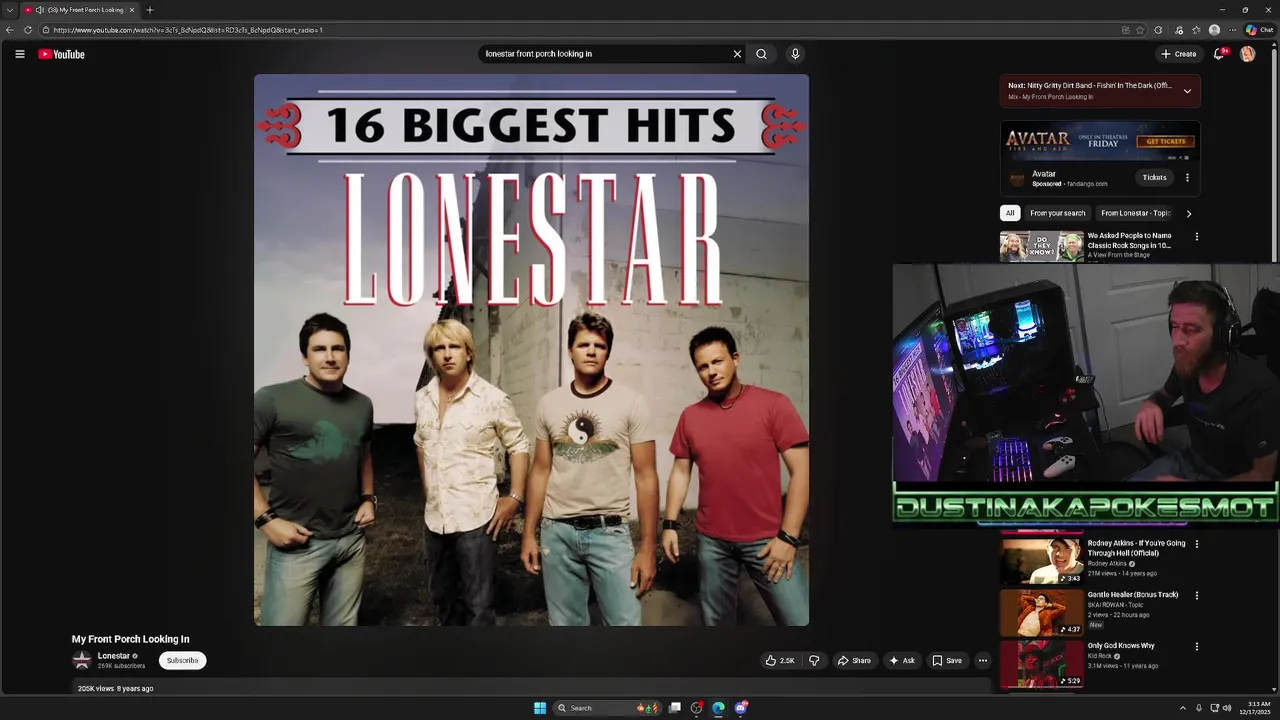Open the volume control in system tray
1280x720 pixels.
(1226, 708)
